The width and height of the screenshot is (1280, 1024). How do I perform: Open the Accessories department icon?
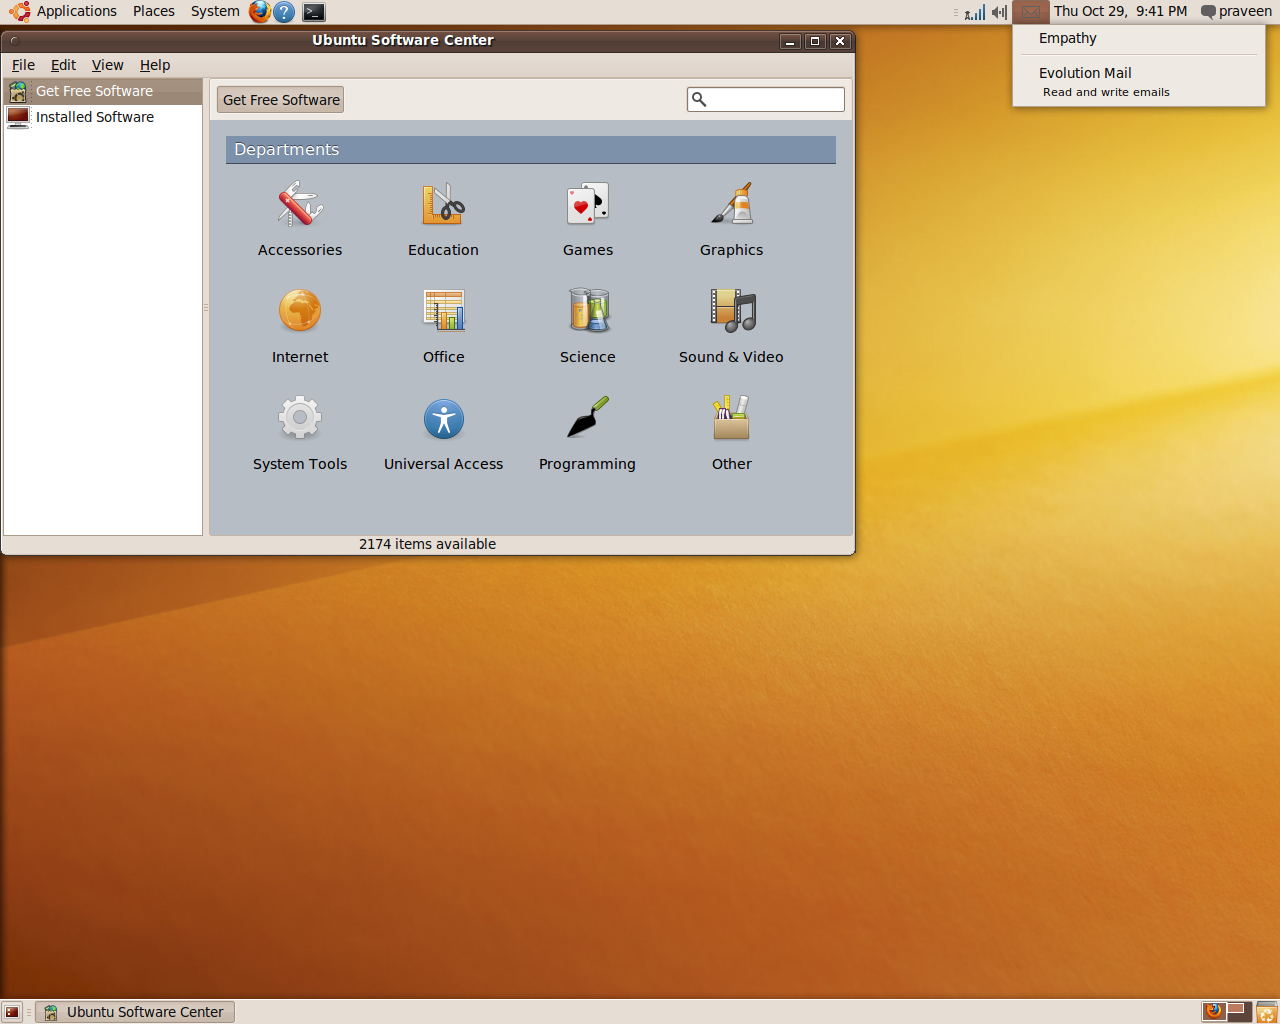coord(300,205)
